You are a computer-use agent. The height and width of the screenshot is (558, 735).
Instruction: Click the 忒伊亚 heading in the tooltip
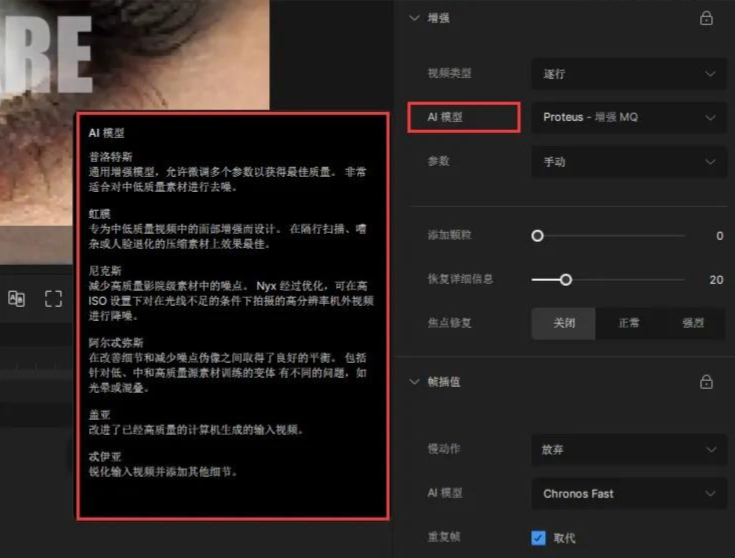pyautogui.click(x=105, y=456)
